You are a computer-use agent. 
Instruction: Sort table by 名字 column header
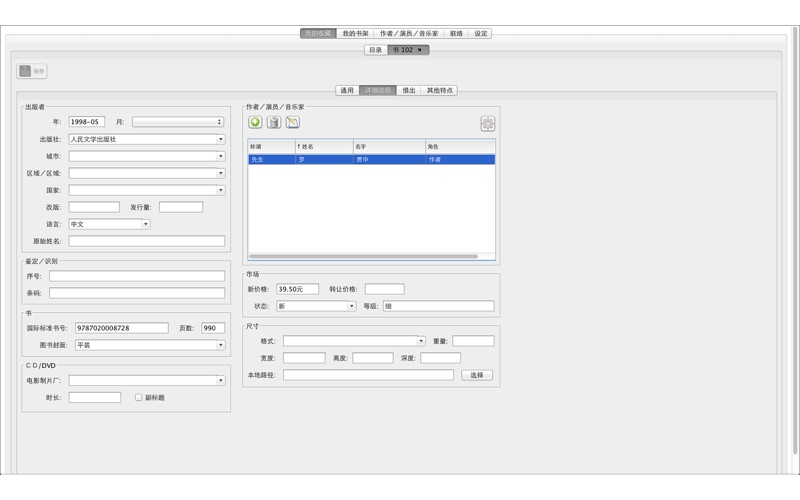[389, 146]
